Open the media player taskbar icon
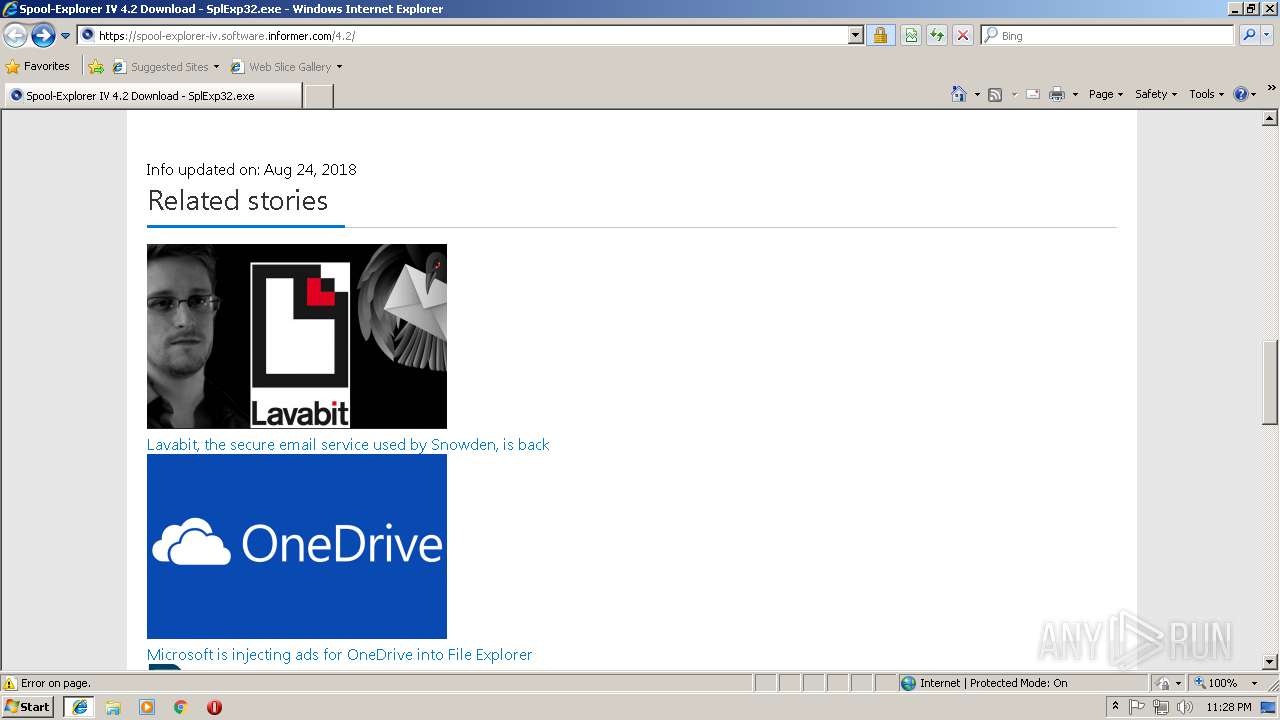The image size is (1280, 720). (x=147, y=707)
